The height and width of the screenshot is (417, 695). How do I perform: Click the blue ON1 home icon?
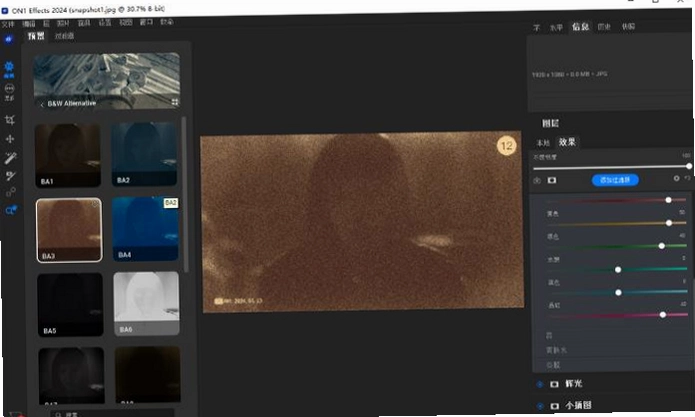pyautogui.click(x=8, y=39)
